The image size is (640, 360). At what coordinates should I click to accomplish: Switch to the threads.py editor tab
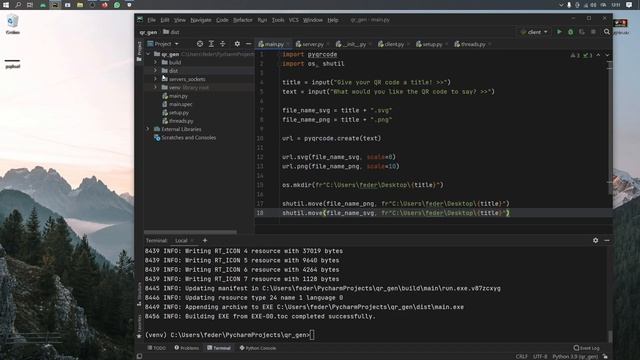(x=471, y=44)
